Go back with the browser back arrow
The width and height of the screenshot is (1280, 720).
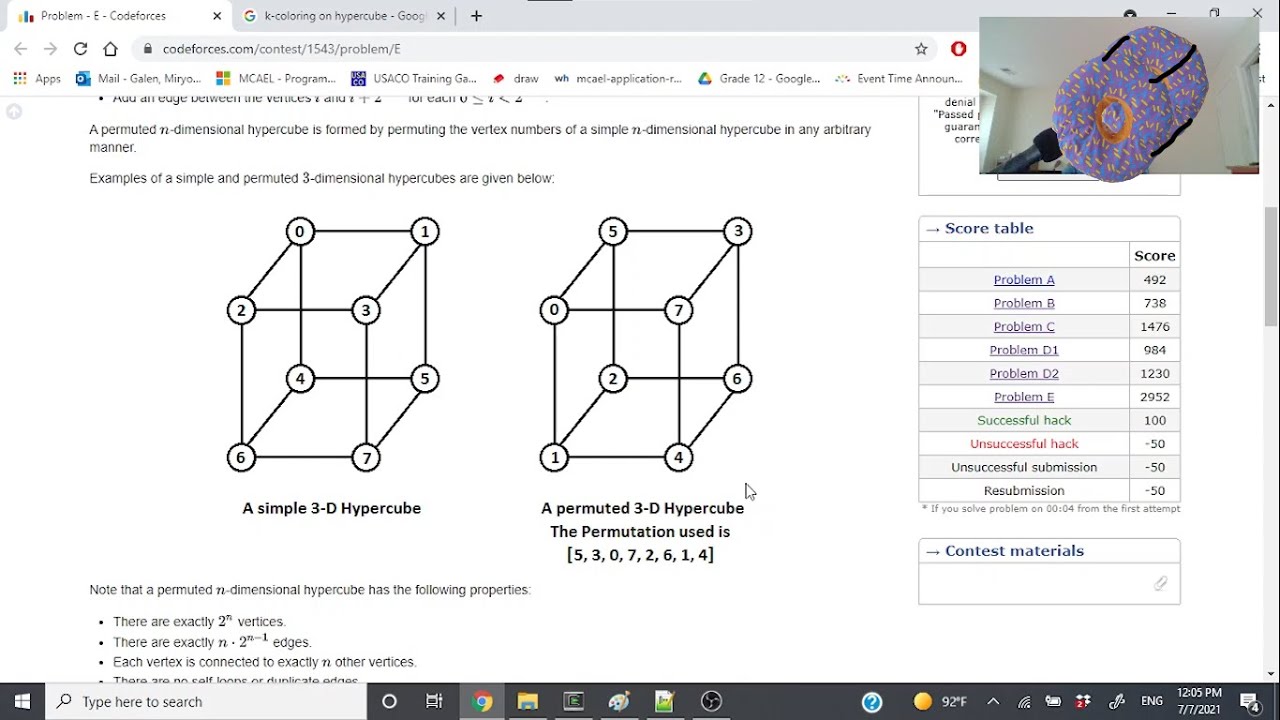21,48
